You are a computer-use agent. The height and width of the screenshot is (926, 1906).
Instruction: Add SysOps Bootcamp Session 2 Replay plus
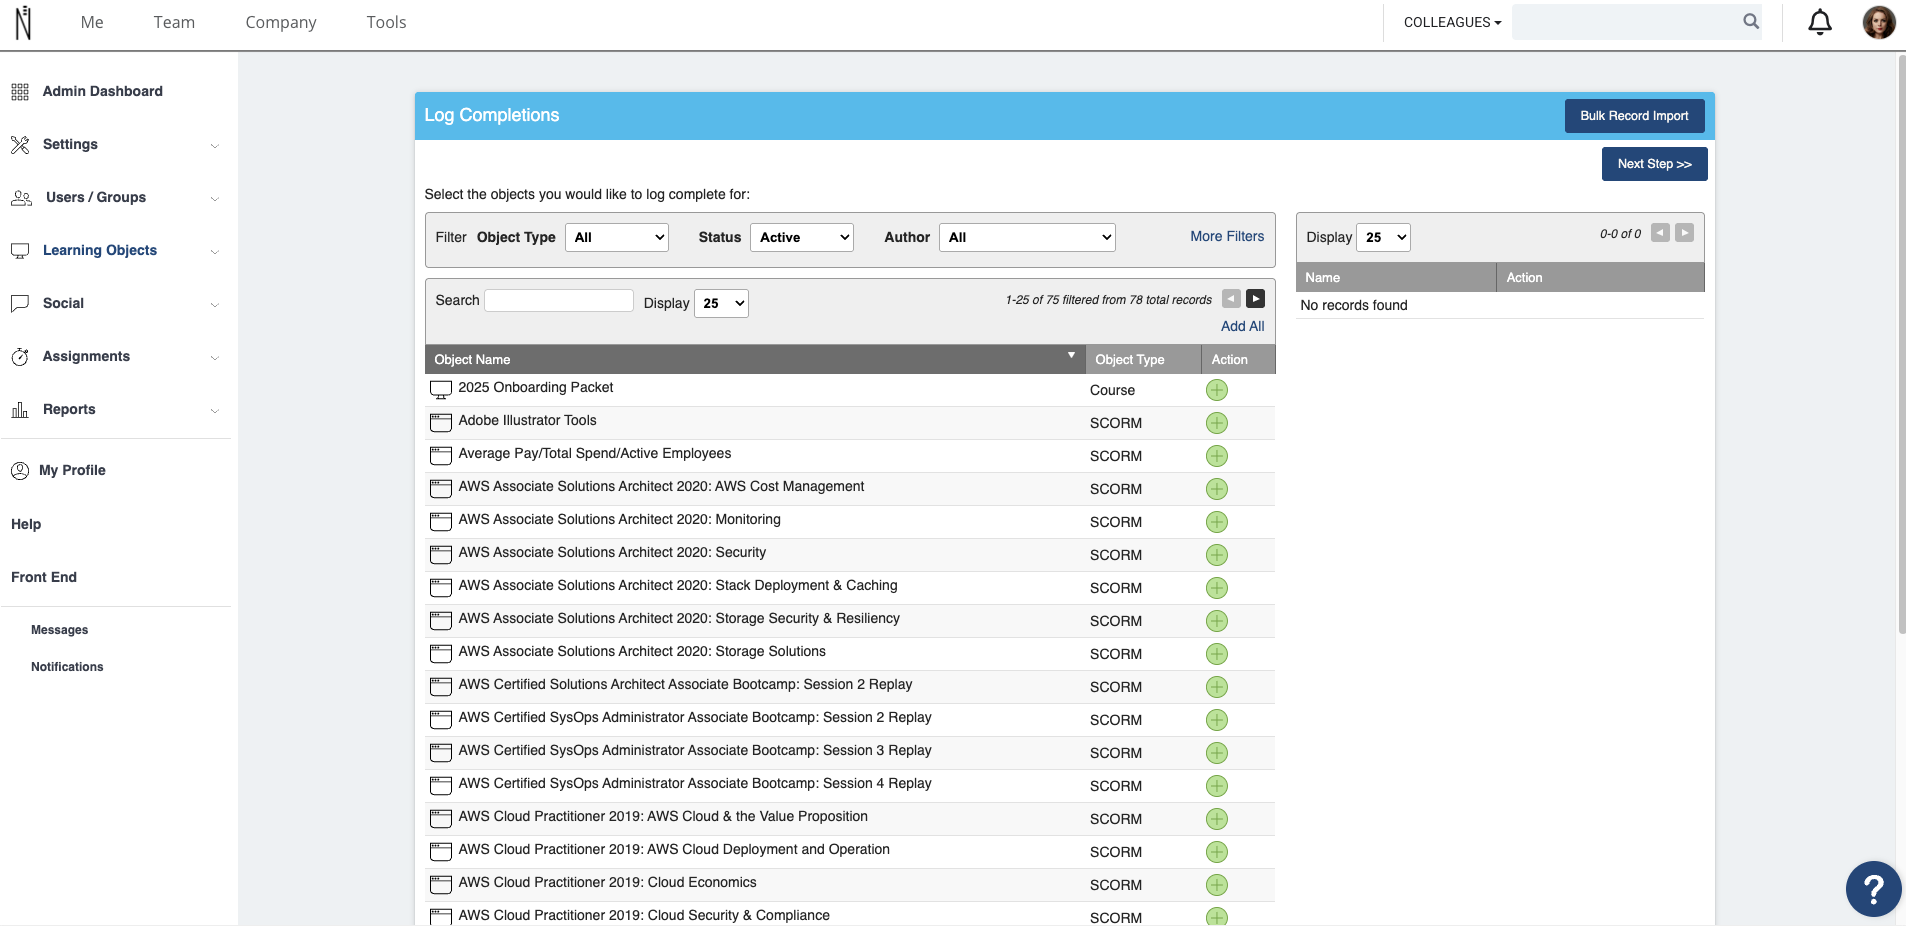(x=1216, y=720)
